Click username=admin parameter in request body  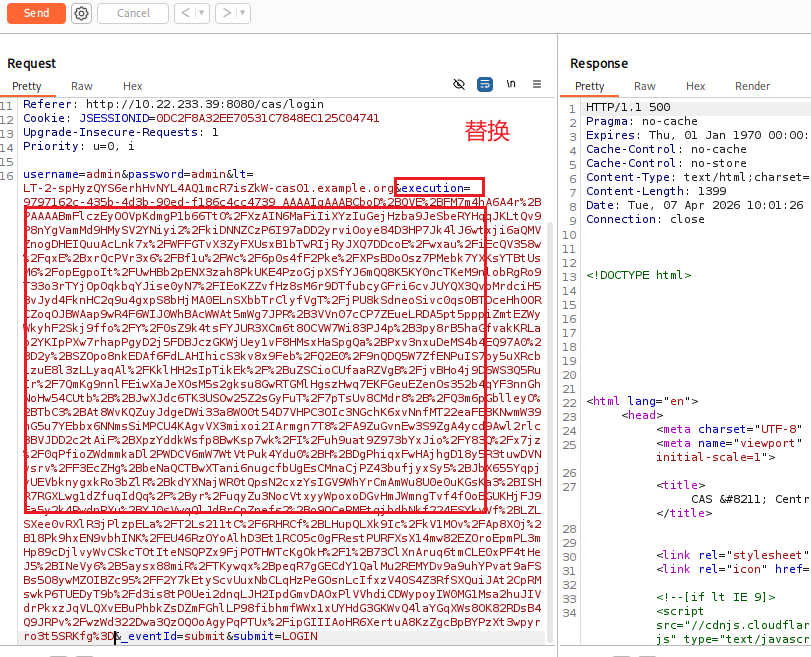[x=72, y=174]
